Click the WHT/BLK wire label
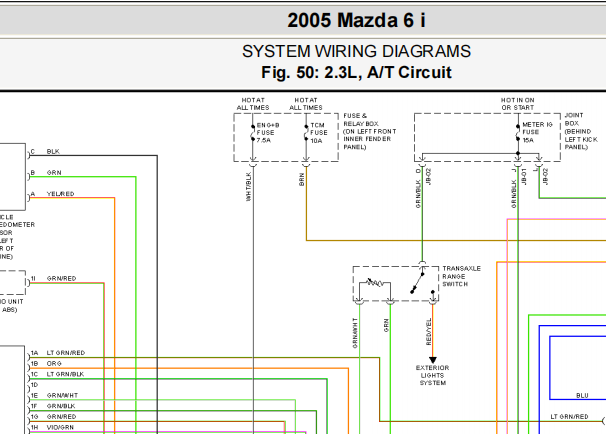Image resolution: width=606 pixels, height=434 pixels. pyautogui.click(x=249, y=187)
